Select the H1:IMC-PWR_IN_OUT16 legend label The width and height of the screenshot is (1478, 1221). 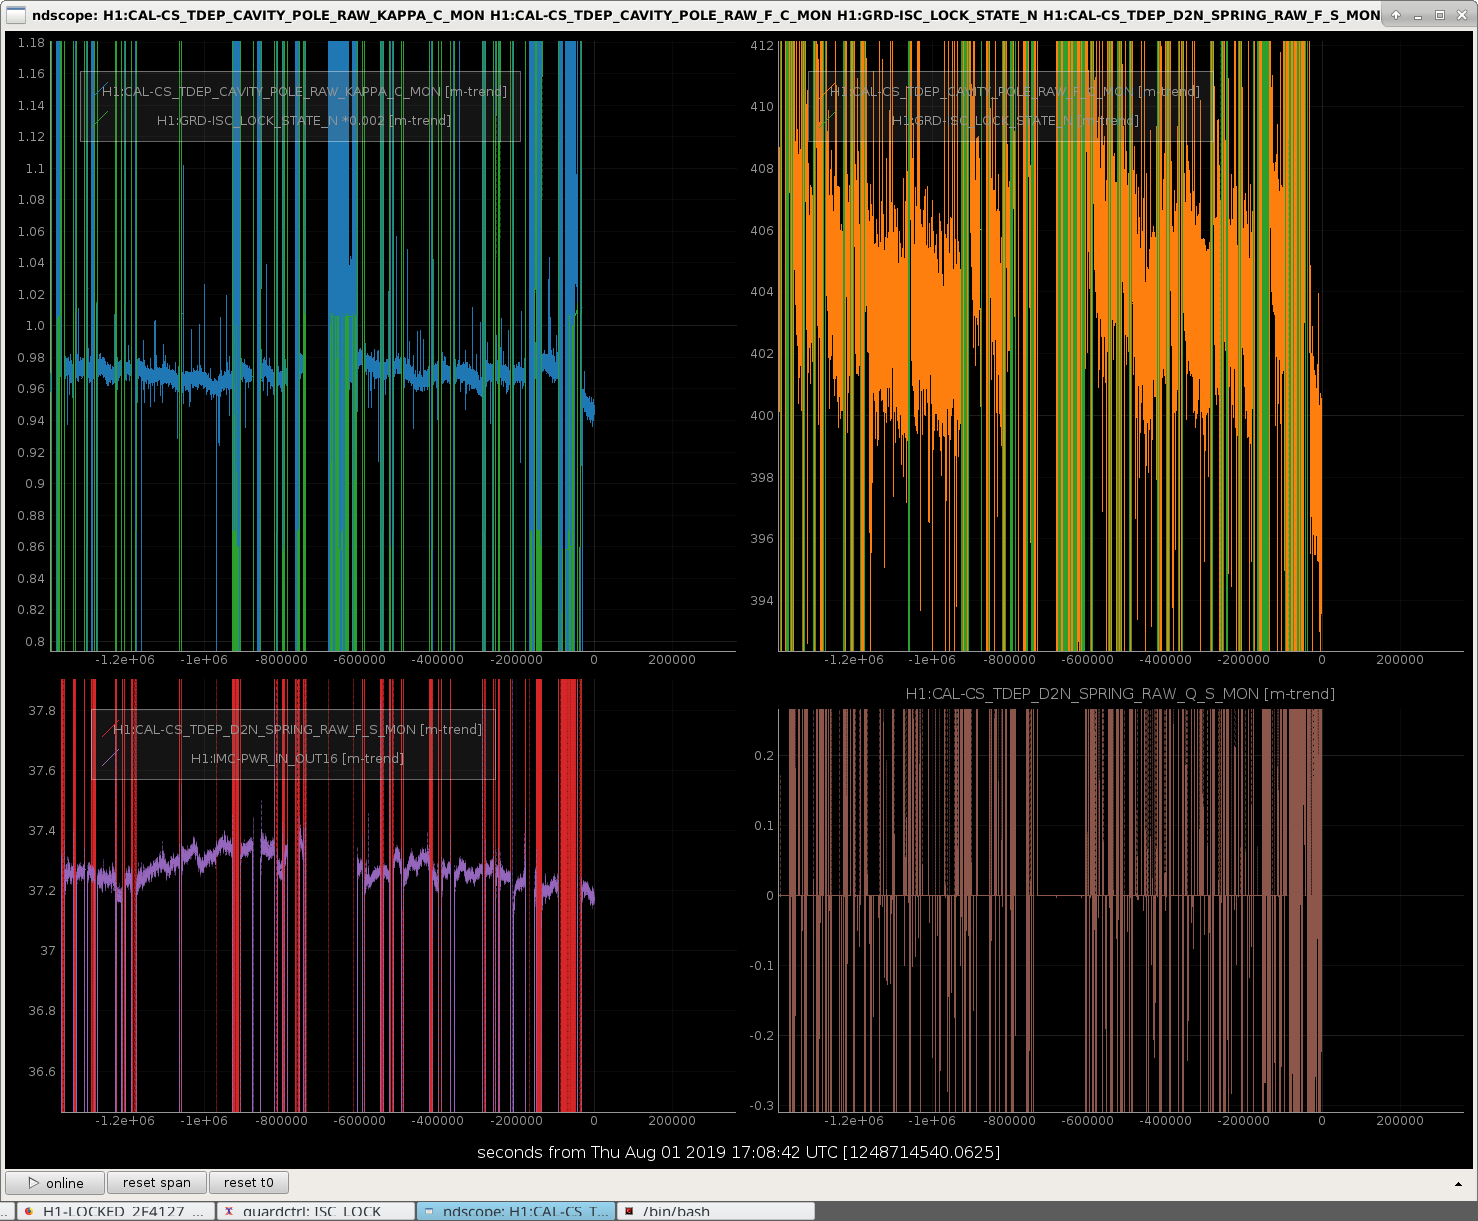click(x=297, y=758)
